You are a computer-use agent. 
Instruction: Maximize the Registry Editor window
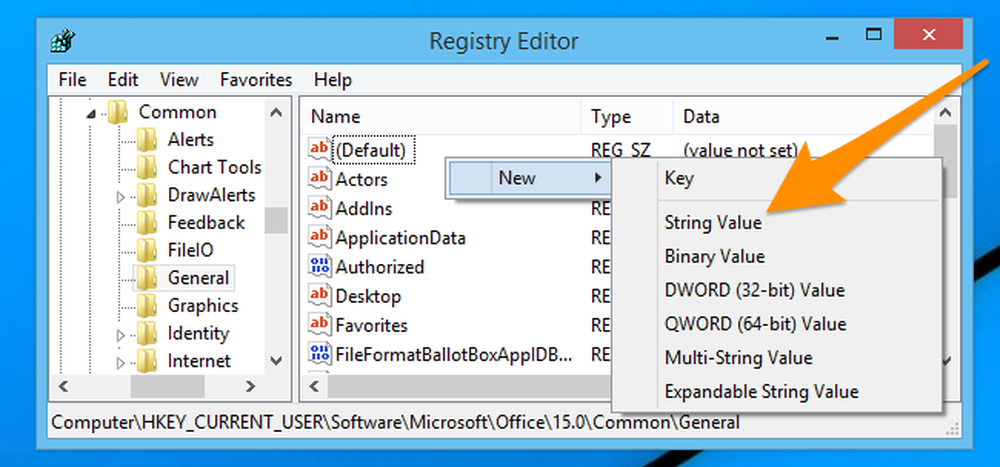[x=873, y=34]
